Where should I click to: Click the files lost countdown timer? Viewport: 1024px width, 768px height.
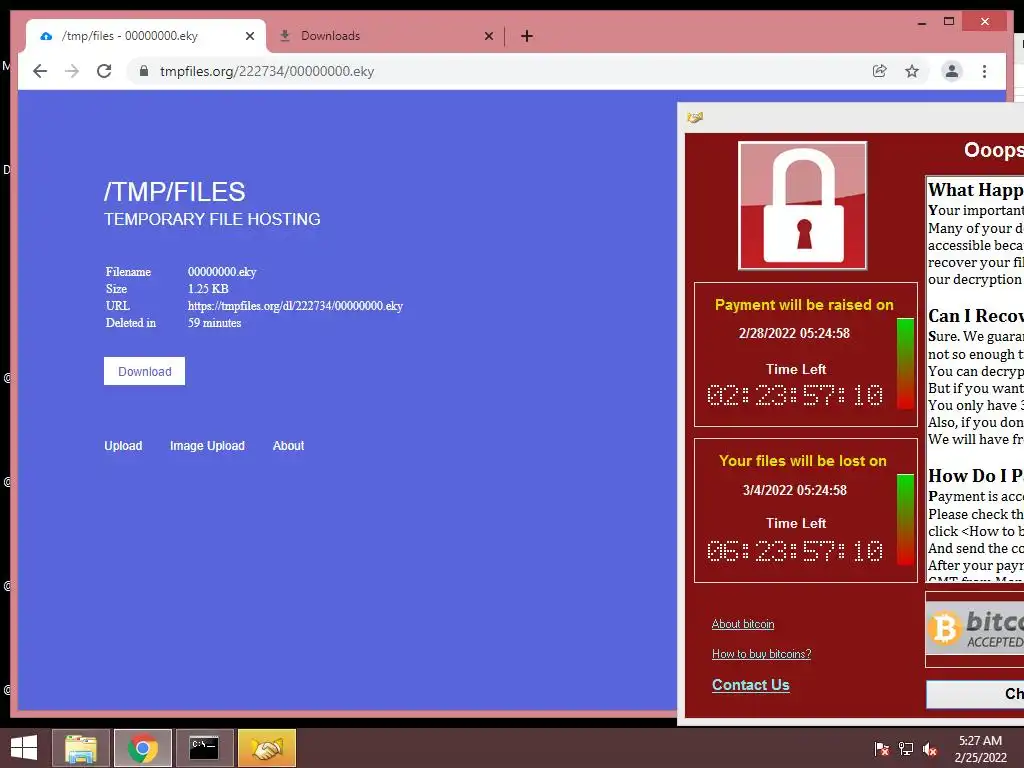coord(795,551)
